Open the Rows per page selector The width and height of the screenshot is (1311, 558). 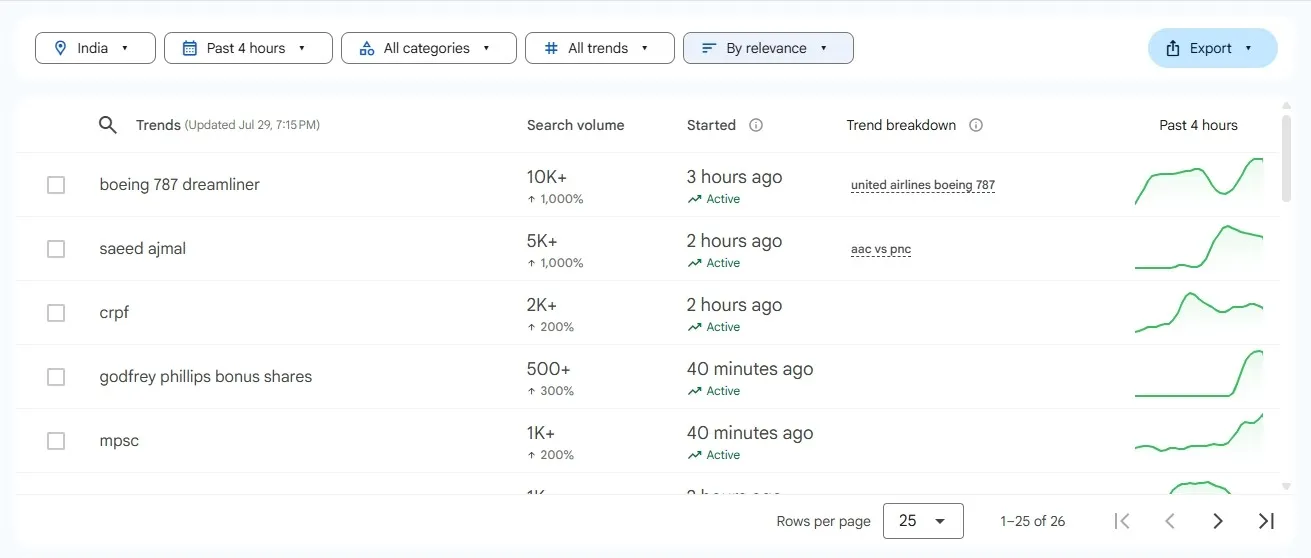pyautogui.click(x=922, y=521)
